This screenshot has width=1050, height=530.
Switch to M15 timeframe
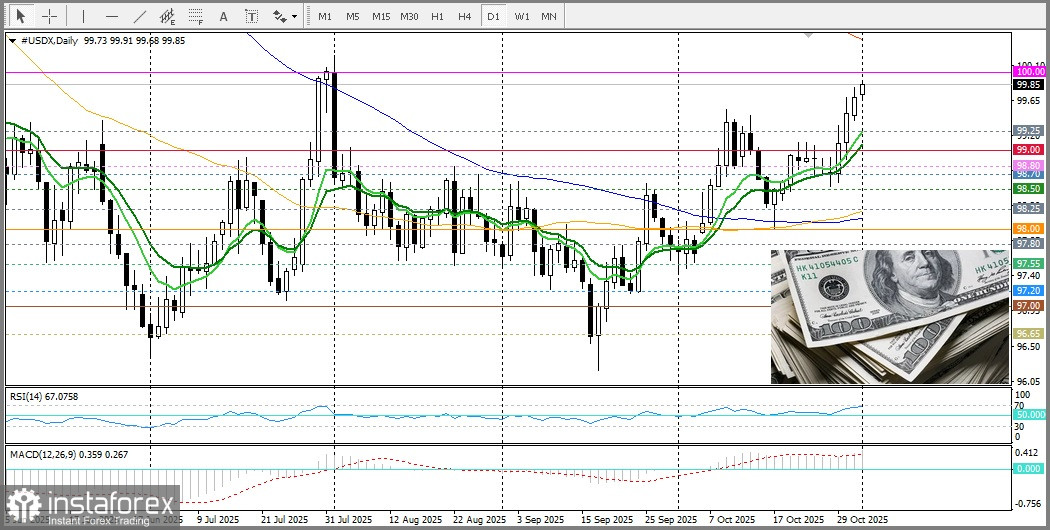click(381, 16)
